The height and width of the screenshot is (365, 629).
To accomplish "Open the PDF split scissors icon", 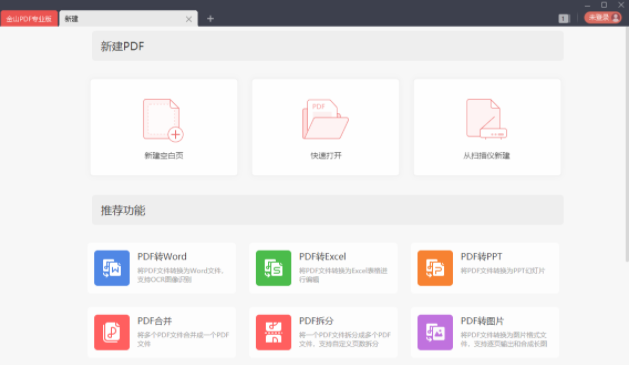I will (274, 332).
